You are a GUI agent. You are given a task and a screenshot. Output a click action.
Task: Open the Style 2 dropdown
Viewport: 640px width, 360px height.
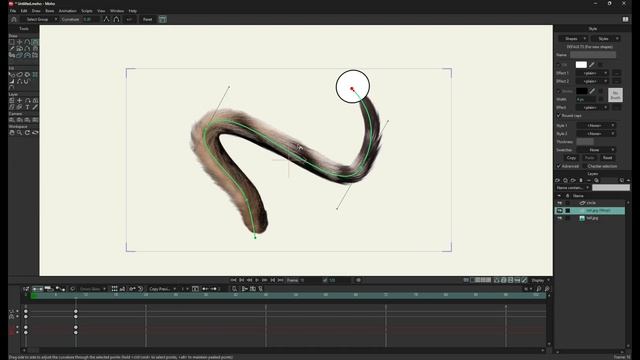[x=596, y=133]
